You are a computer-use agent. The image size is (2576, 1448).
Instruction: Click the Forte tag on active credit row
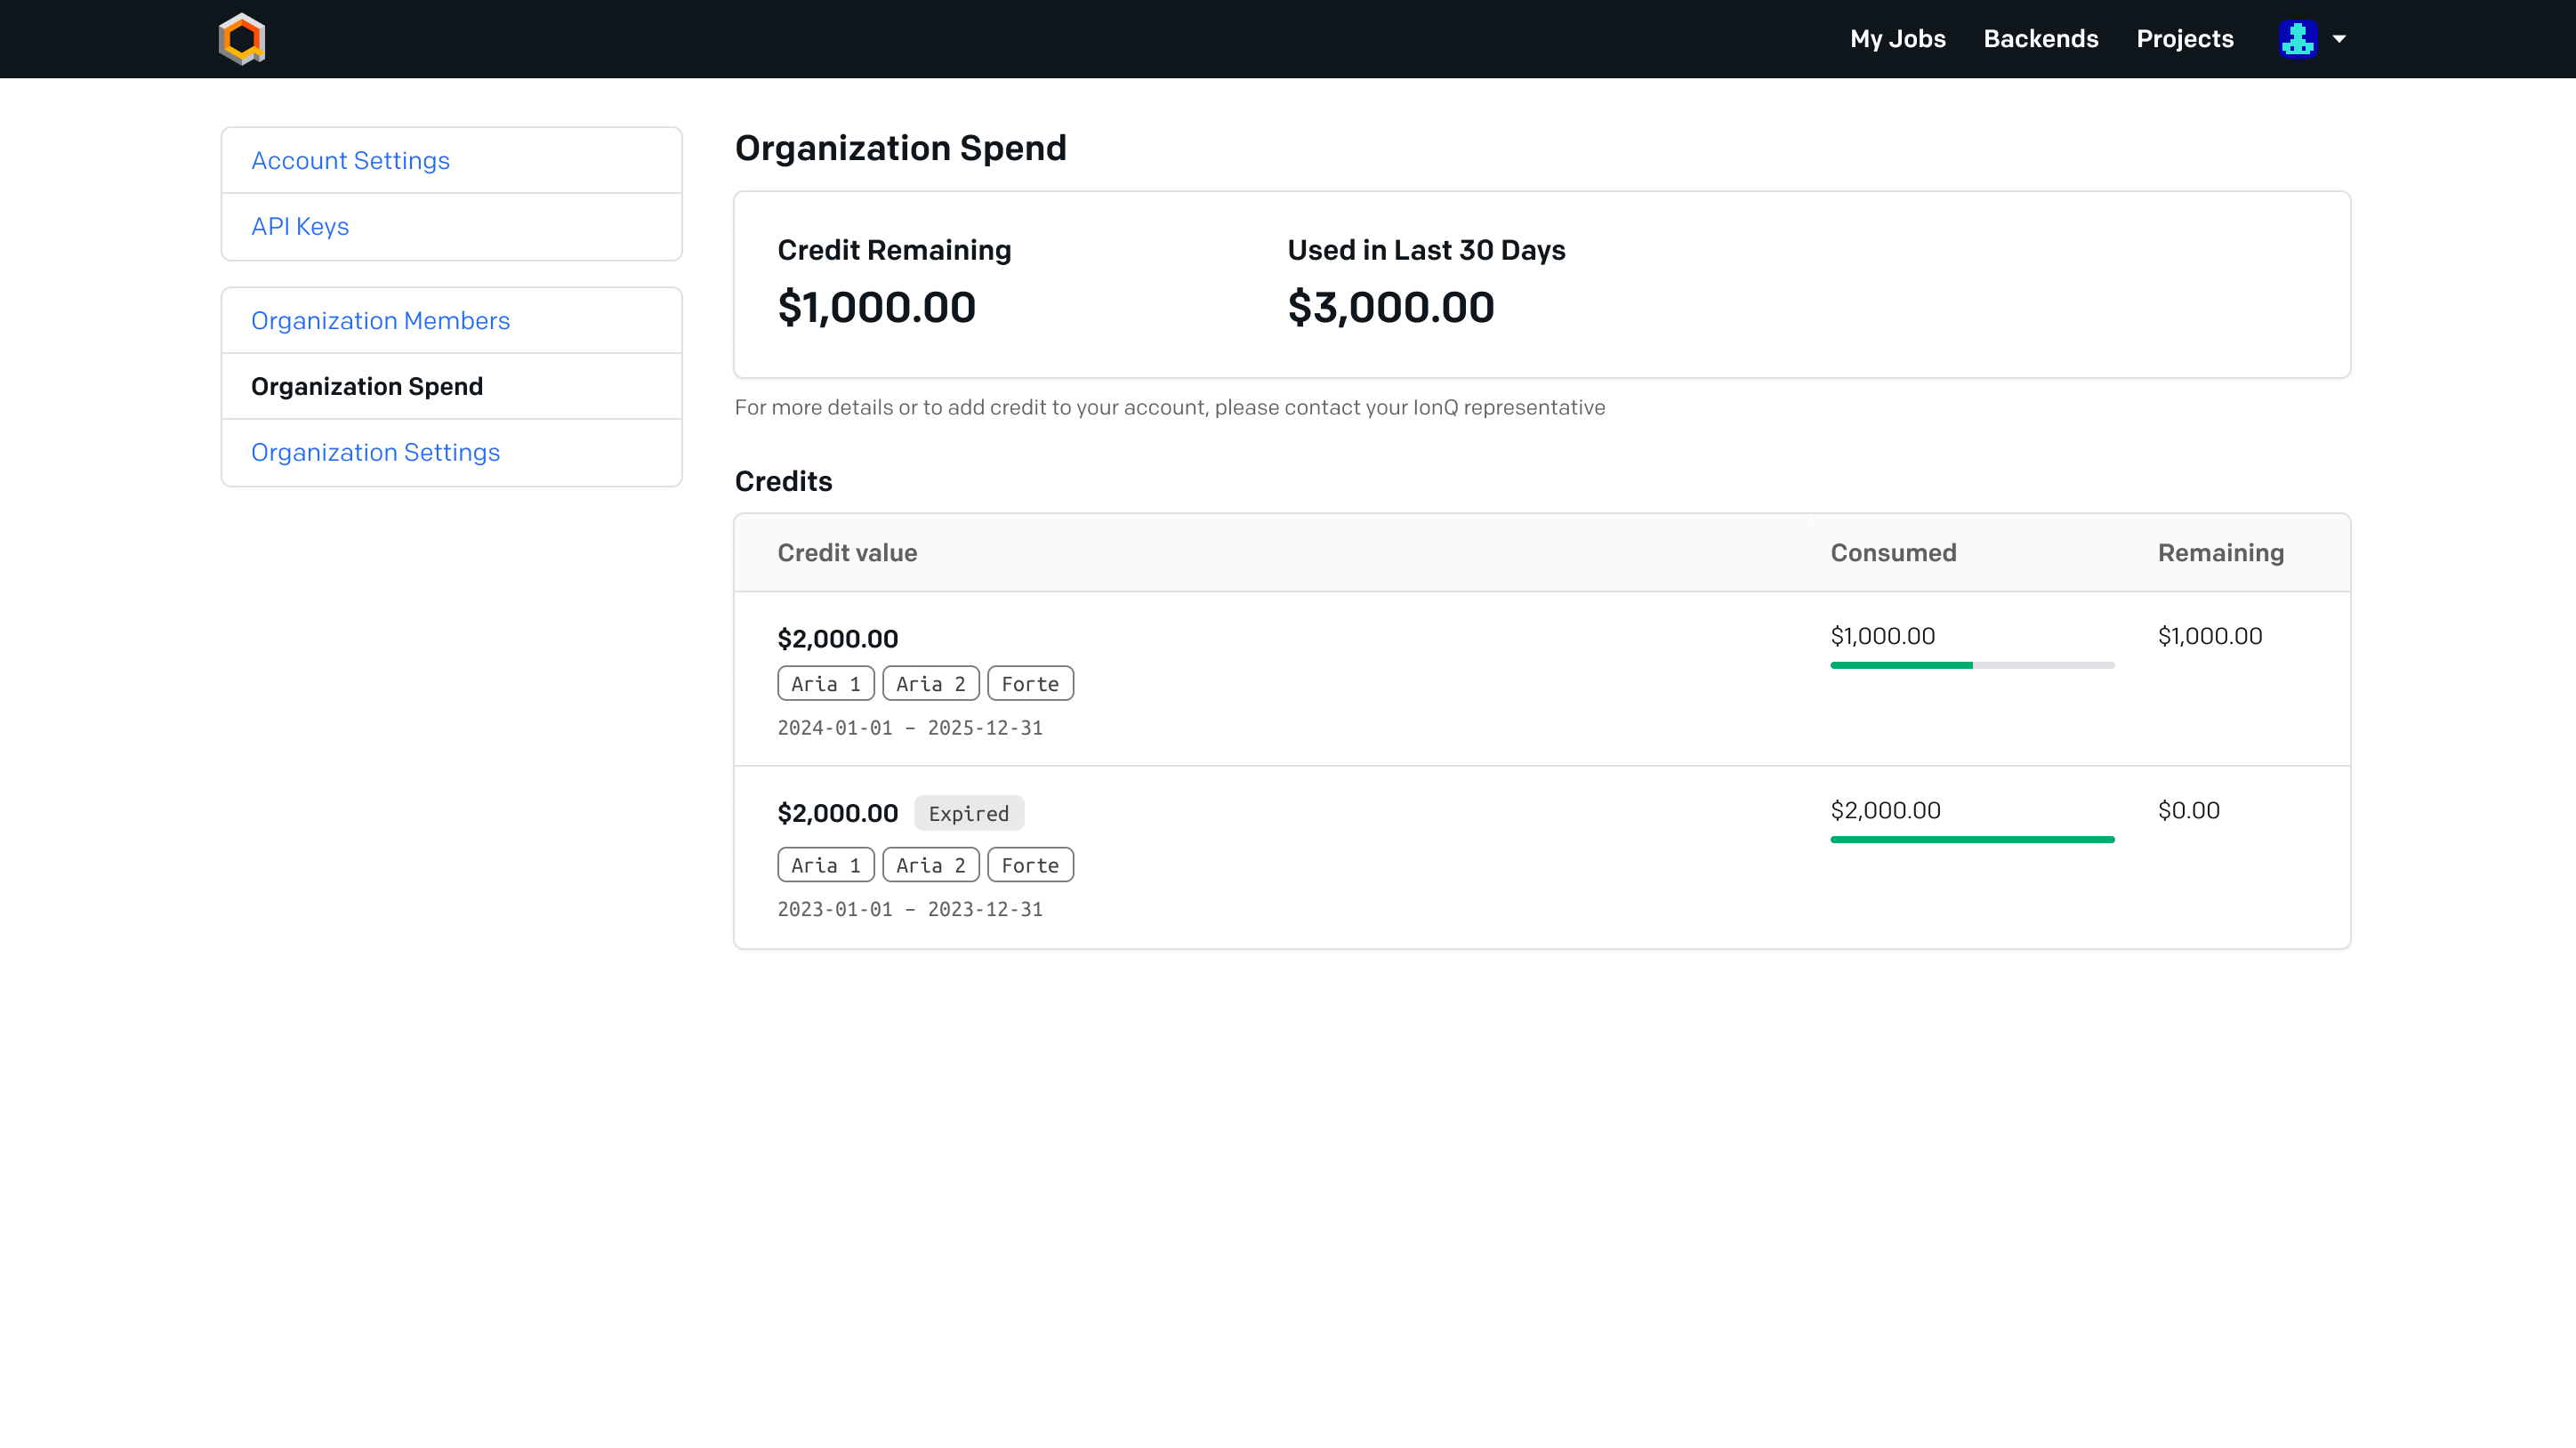point(1030,683)
